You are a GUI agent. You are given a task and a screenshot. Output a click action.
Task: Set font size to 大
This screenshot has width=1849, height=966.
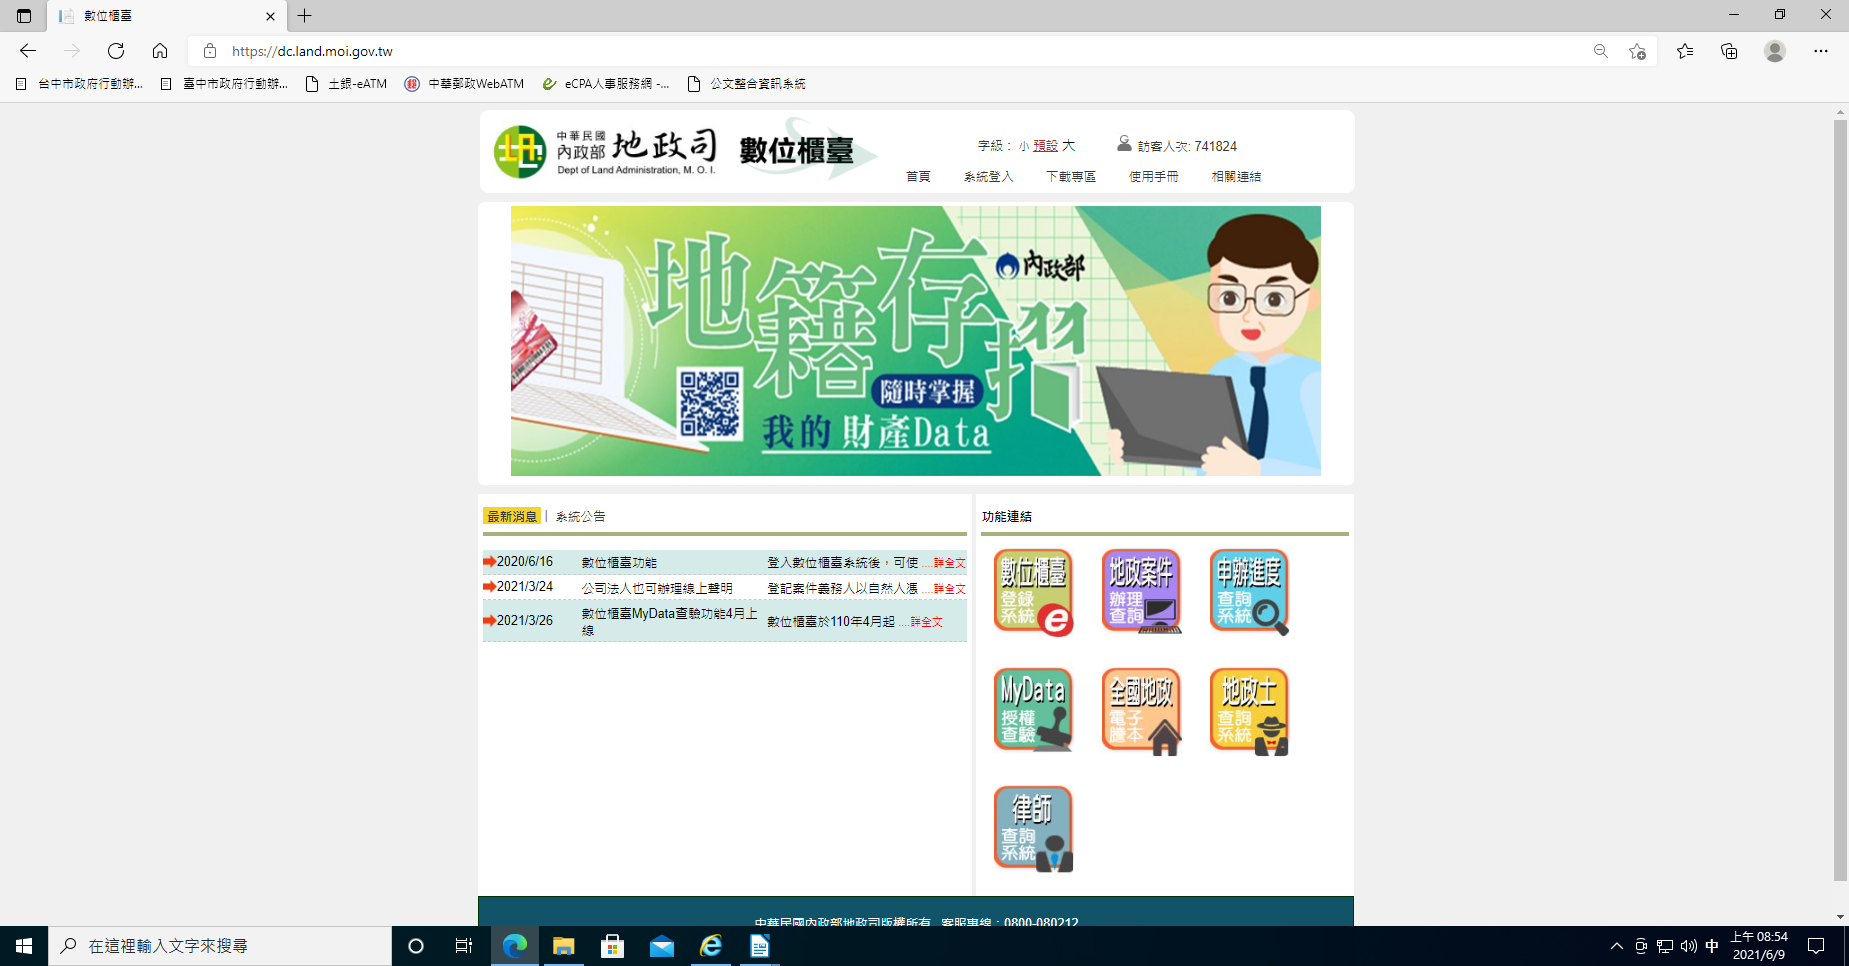coord(1068,146)
